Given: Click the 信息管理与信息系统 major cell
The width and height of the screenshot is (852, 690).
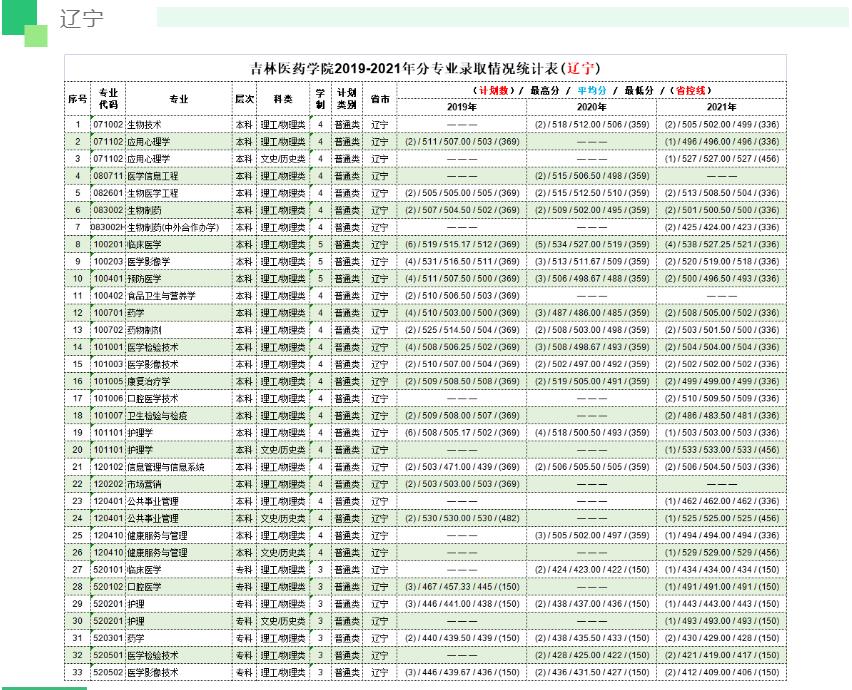Looking at the screenshot, I should 179,467.
